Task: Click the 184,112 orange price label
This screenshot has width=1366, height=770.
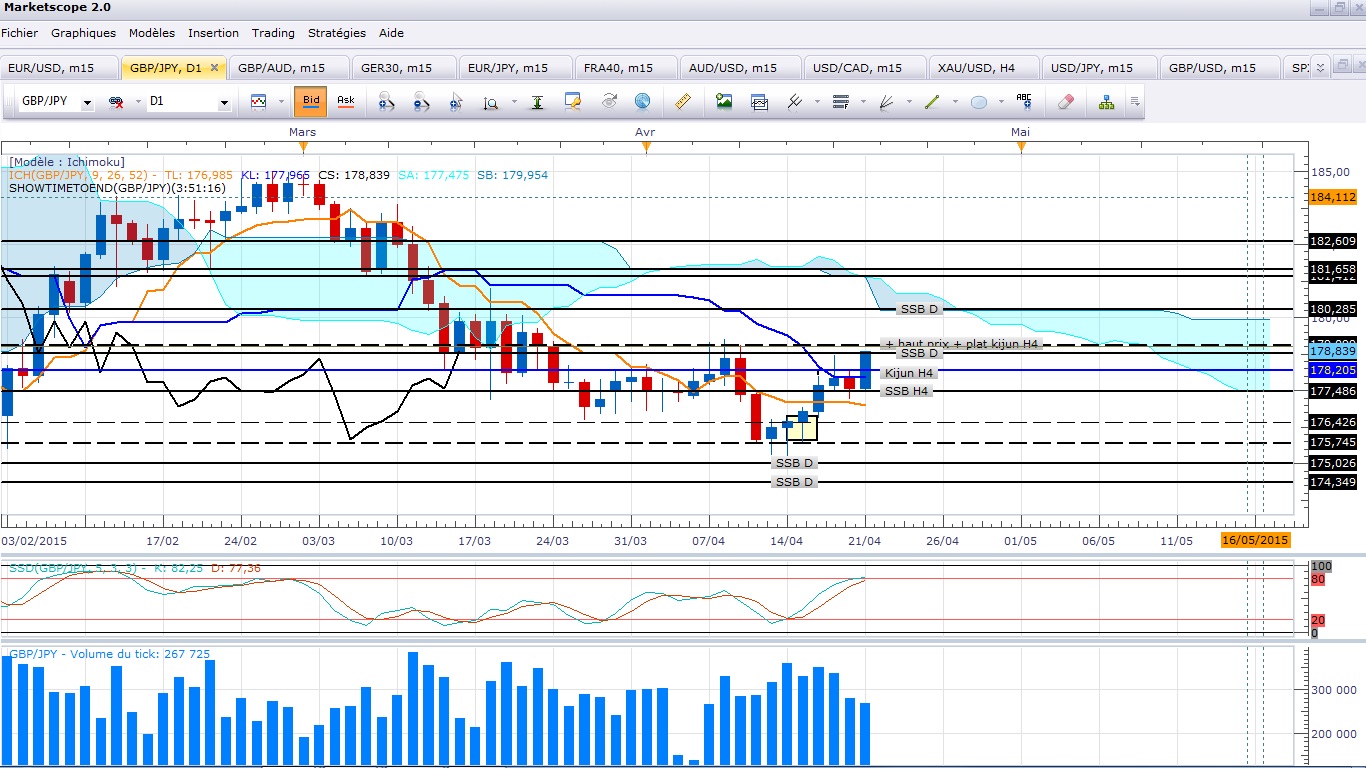Action: pos(1333,197)
